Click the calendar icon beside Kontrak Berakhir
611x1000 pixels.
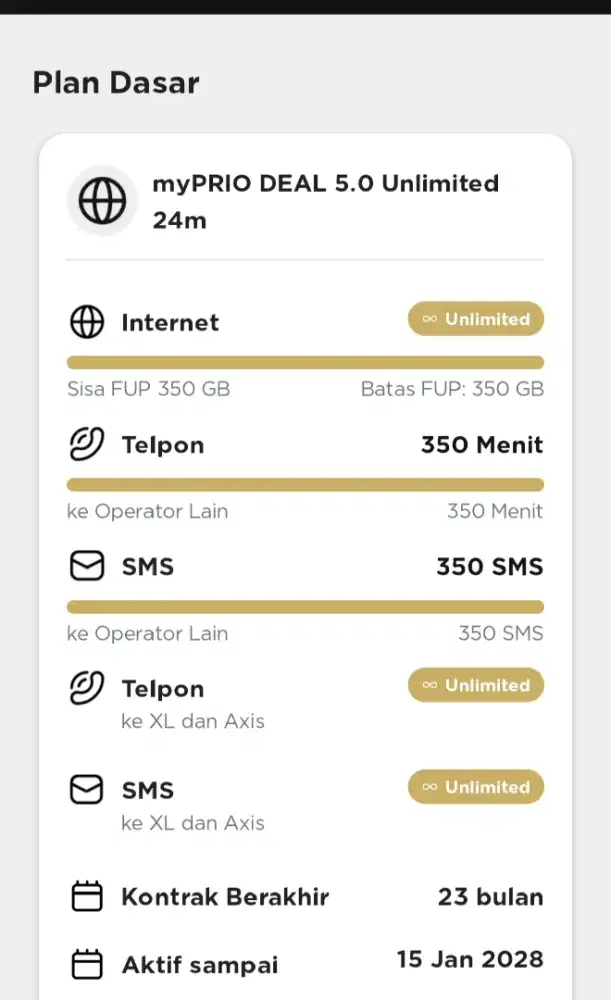pyautogui.click(x=88, y=896)
